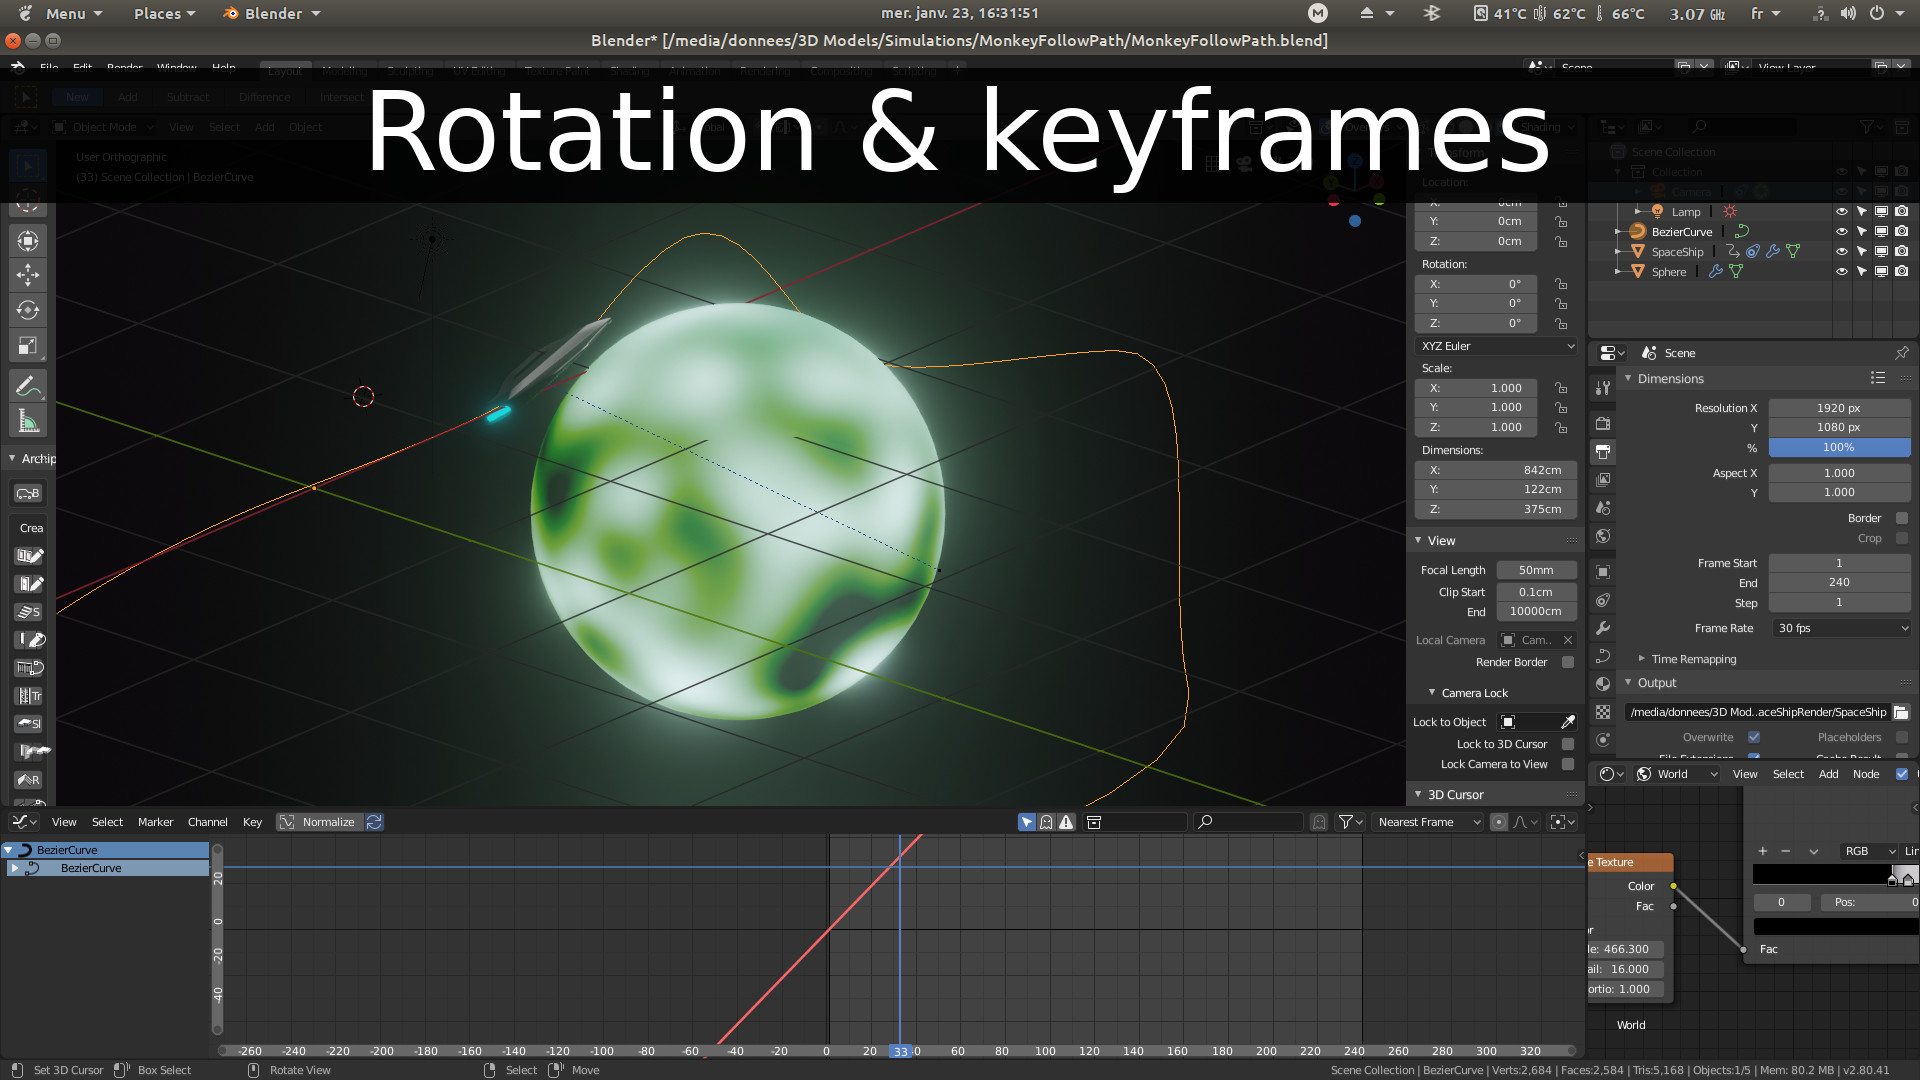Open the Frame Rate 30 fps dropdown

tap(1841, 628)
